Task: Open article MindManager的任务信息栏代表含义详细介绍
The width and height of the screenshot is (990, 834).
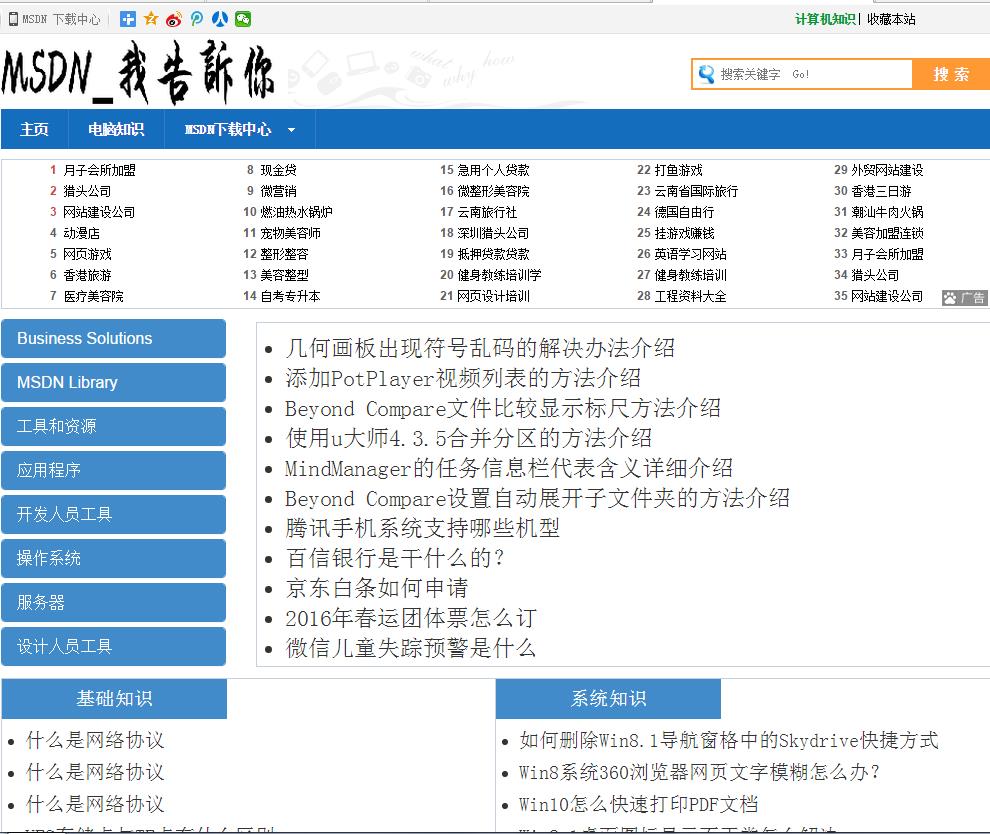Action: coord(509,468)
